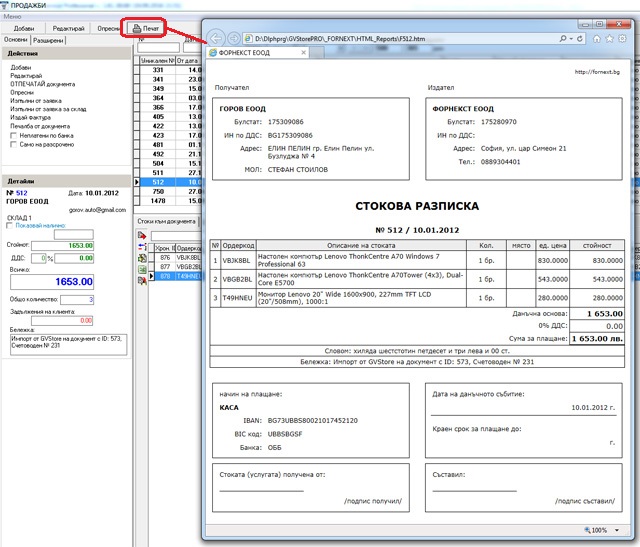The image size is (640, 547).
Task: Select document row 405
Action: (x=170, y=117)
